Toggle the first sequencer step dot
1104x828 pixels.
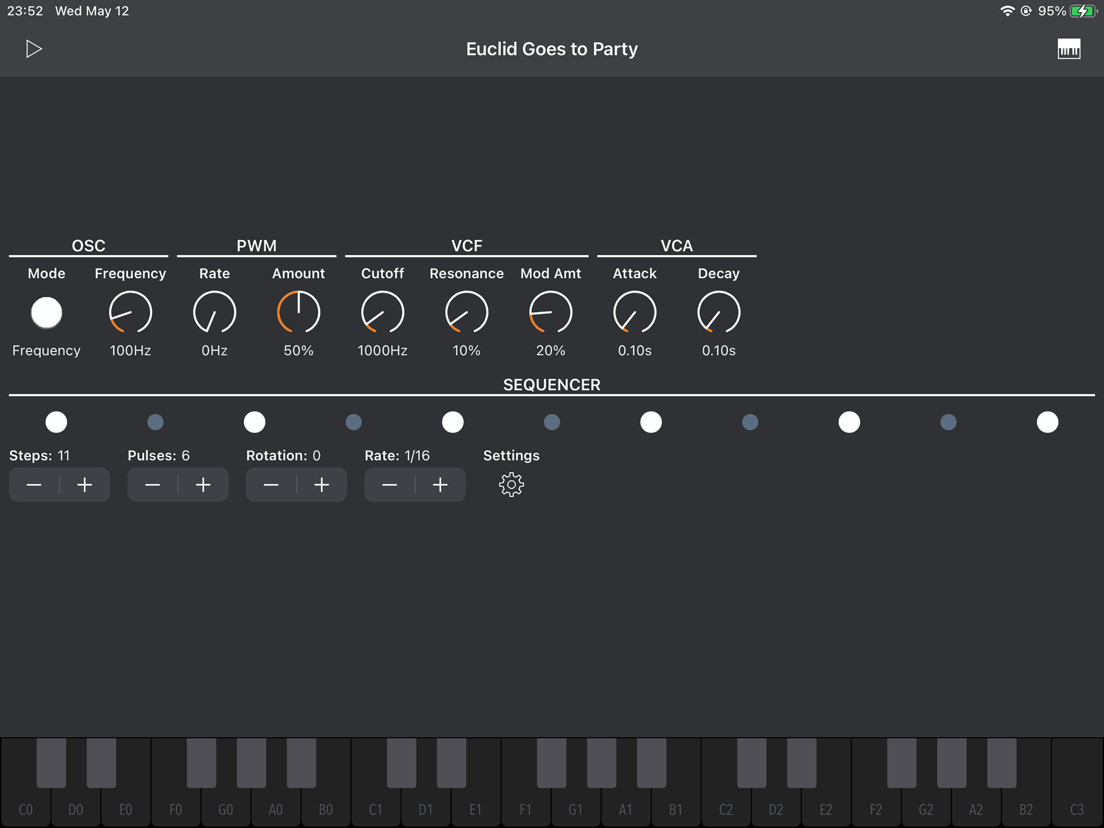click(56, 422)
